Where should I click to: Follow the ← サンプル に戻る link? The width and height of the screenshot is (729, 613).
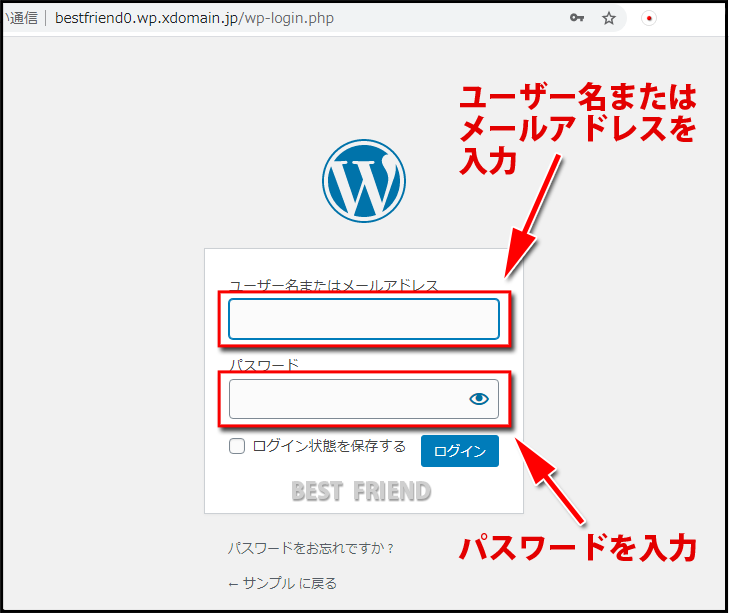pos(282,583)
